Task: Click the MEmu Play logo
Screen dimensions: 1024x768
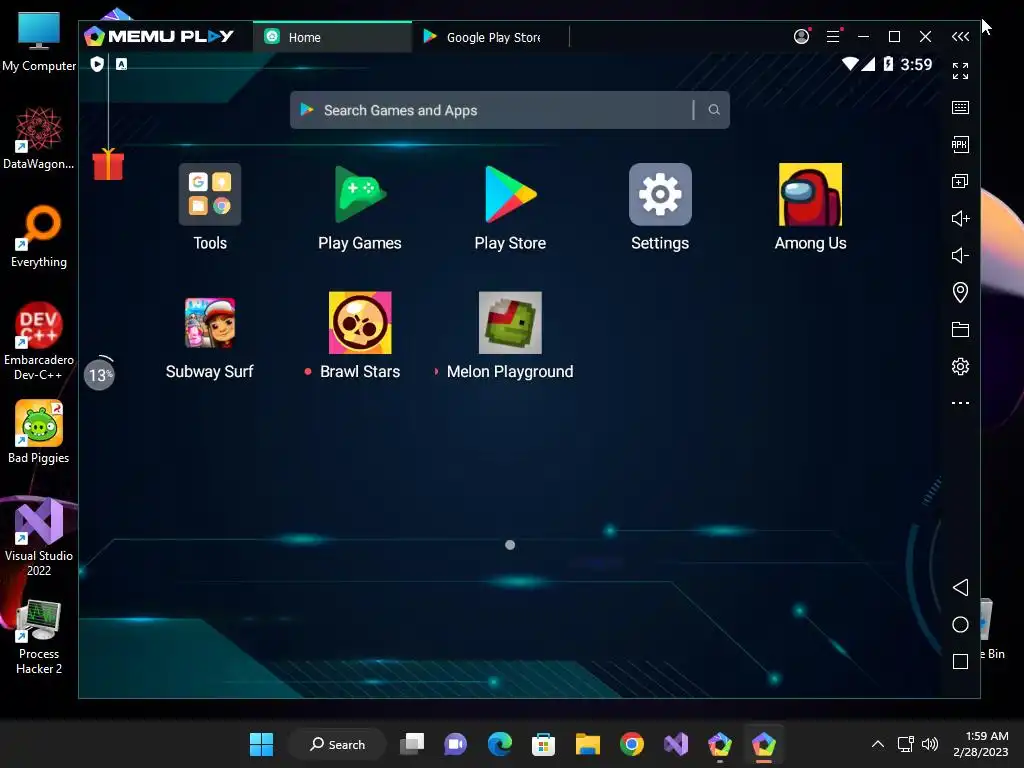Action: click(x=159, y=36)
